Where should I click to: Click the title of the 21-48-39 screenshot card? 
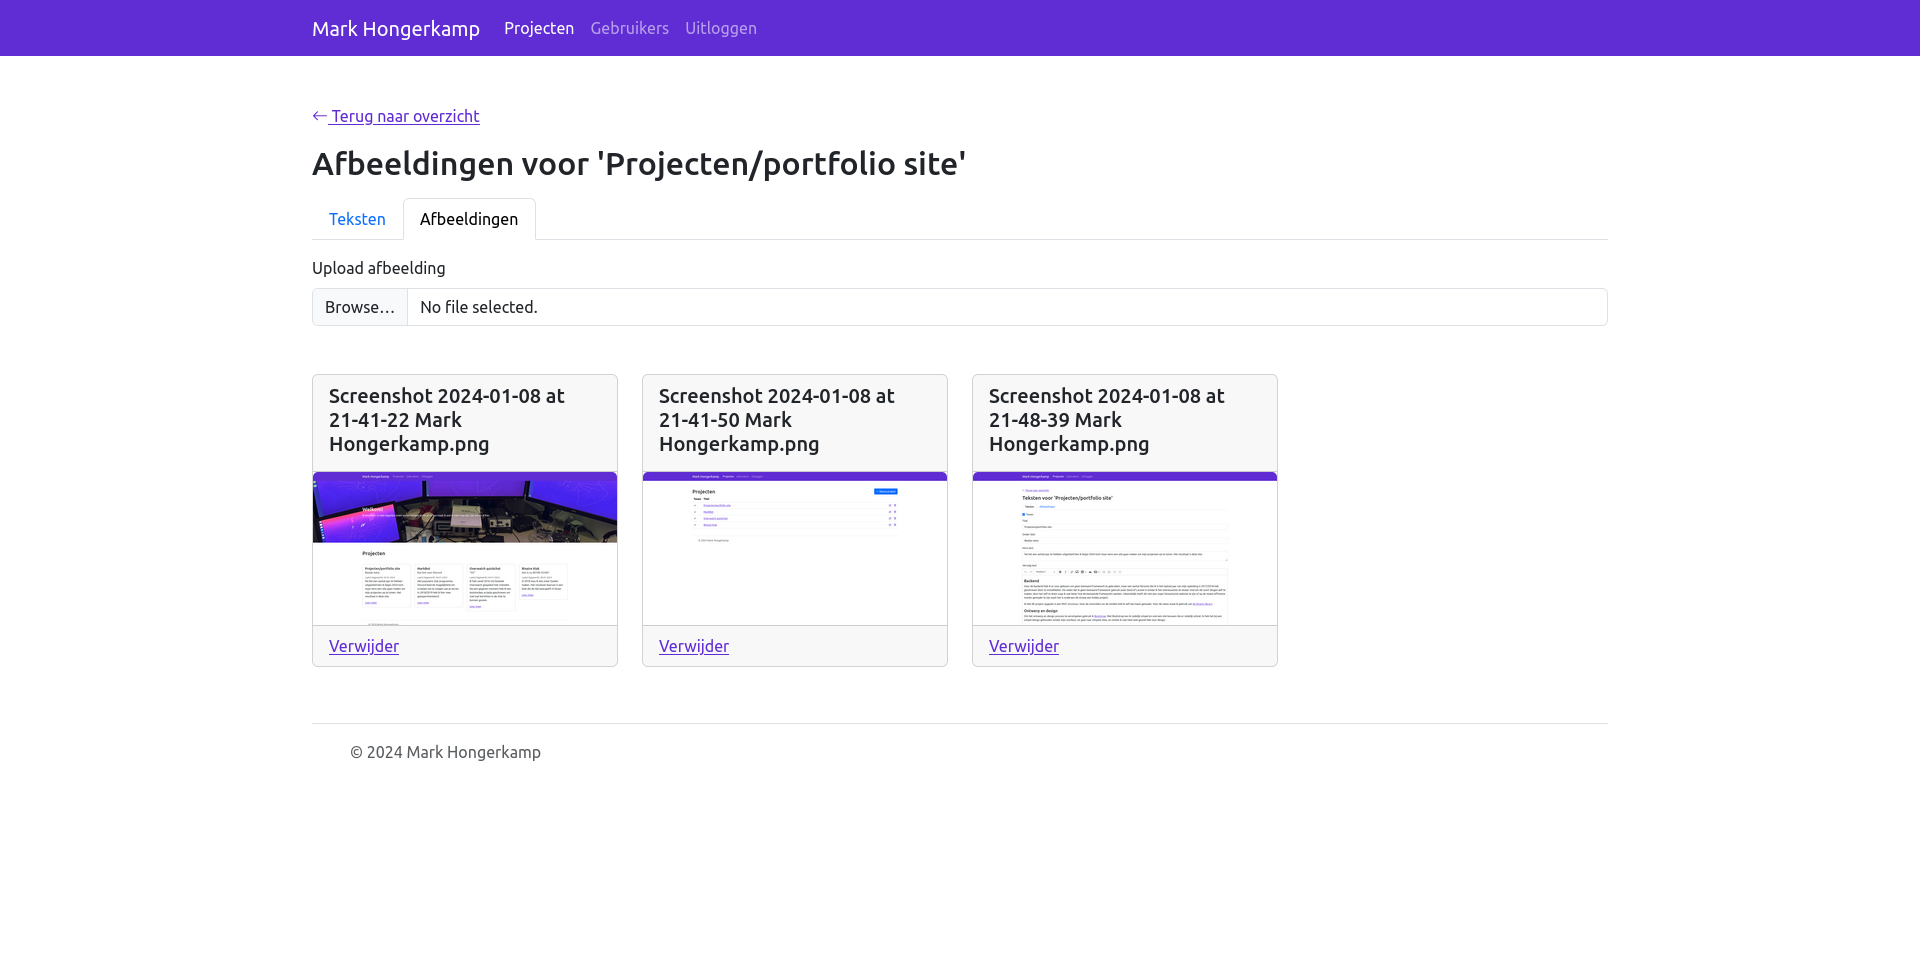click(1106, 420)
